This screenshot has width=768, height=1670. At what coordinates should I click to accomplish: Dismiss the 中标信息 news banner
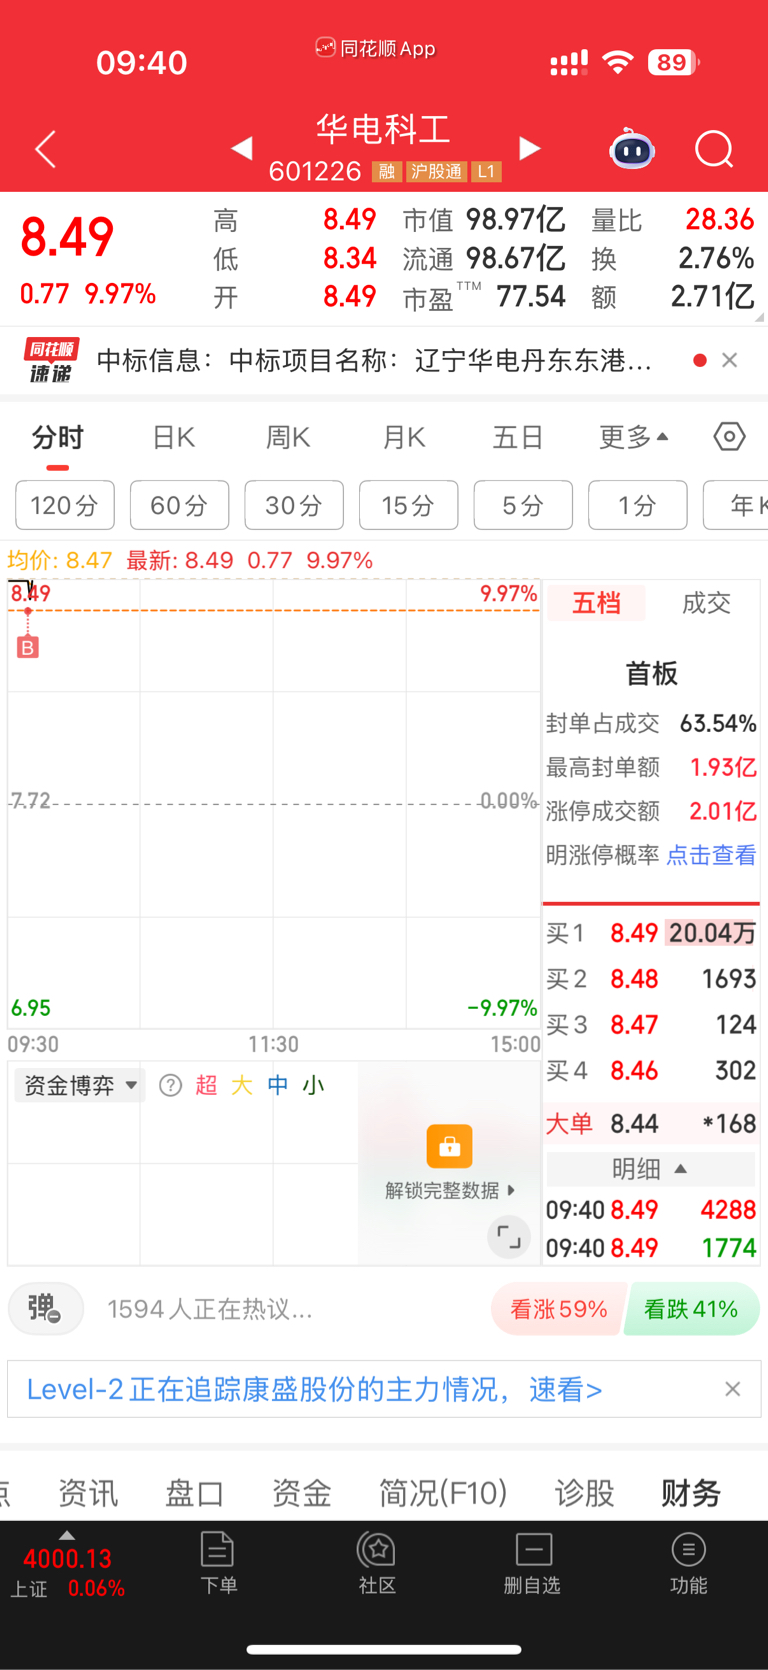(x=730, y=360)
